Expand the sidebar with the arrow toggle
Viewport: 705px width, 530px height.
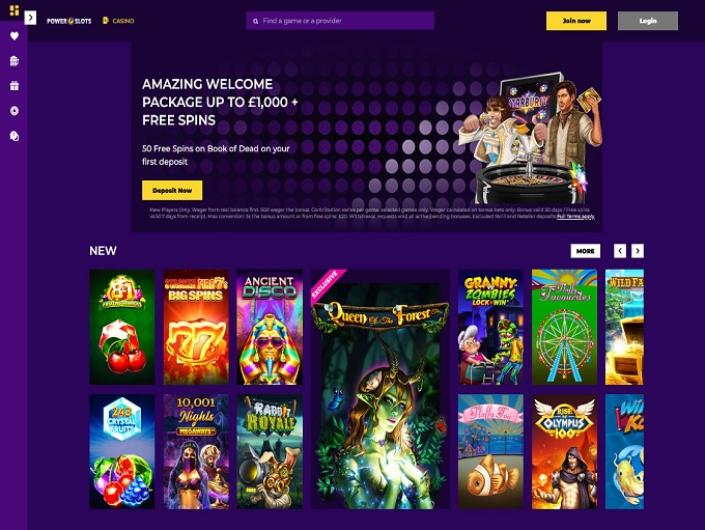30,18
